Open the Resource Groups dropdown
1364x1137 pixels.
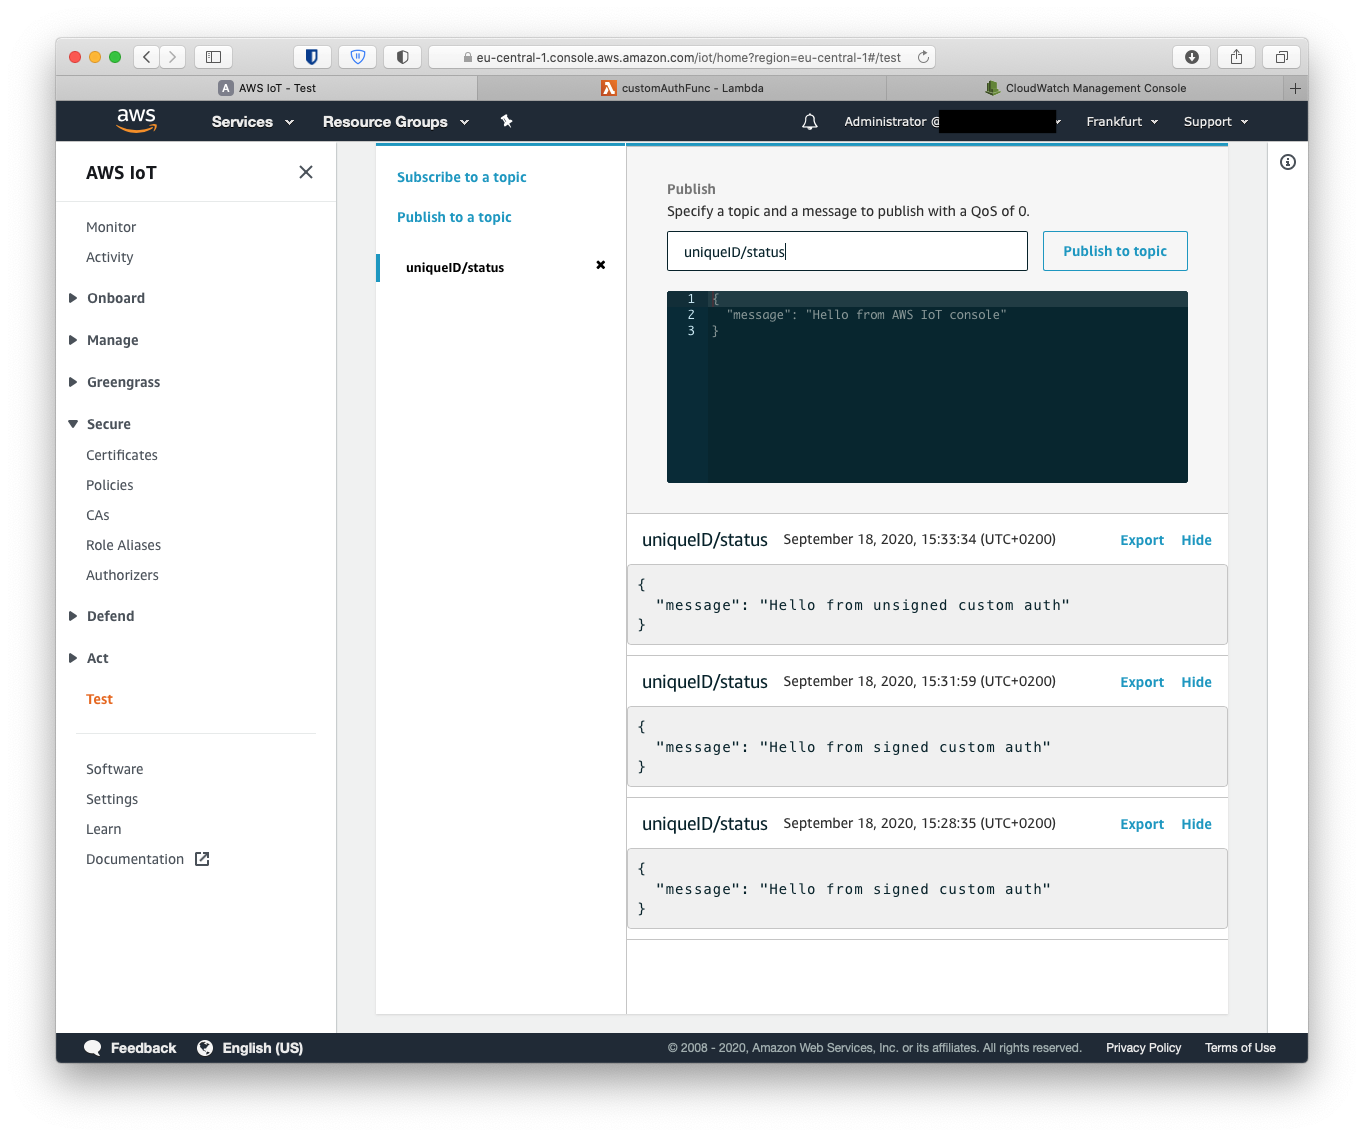[396, 122]
